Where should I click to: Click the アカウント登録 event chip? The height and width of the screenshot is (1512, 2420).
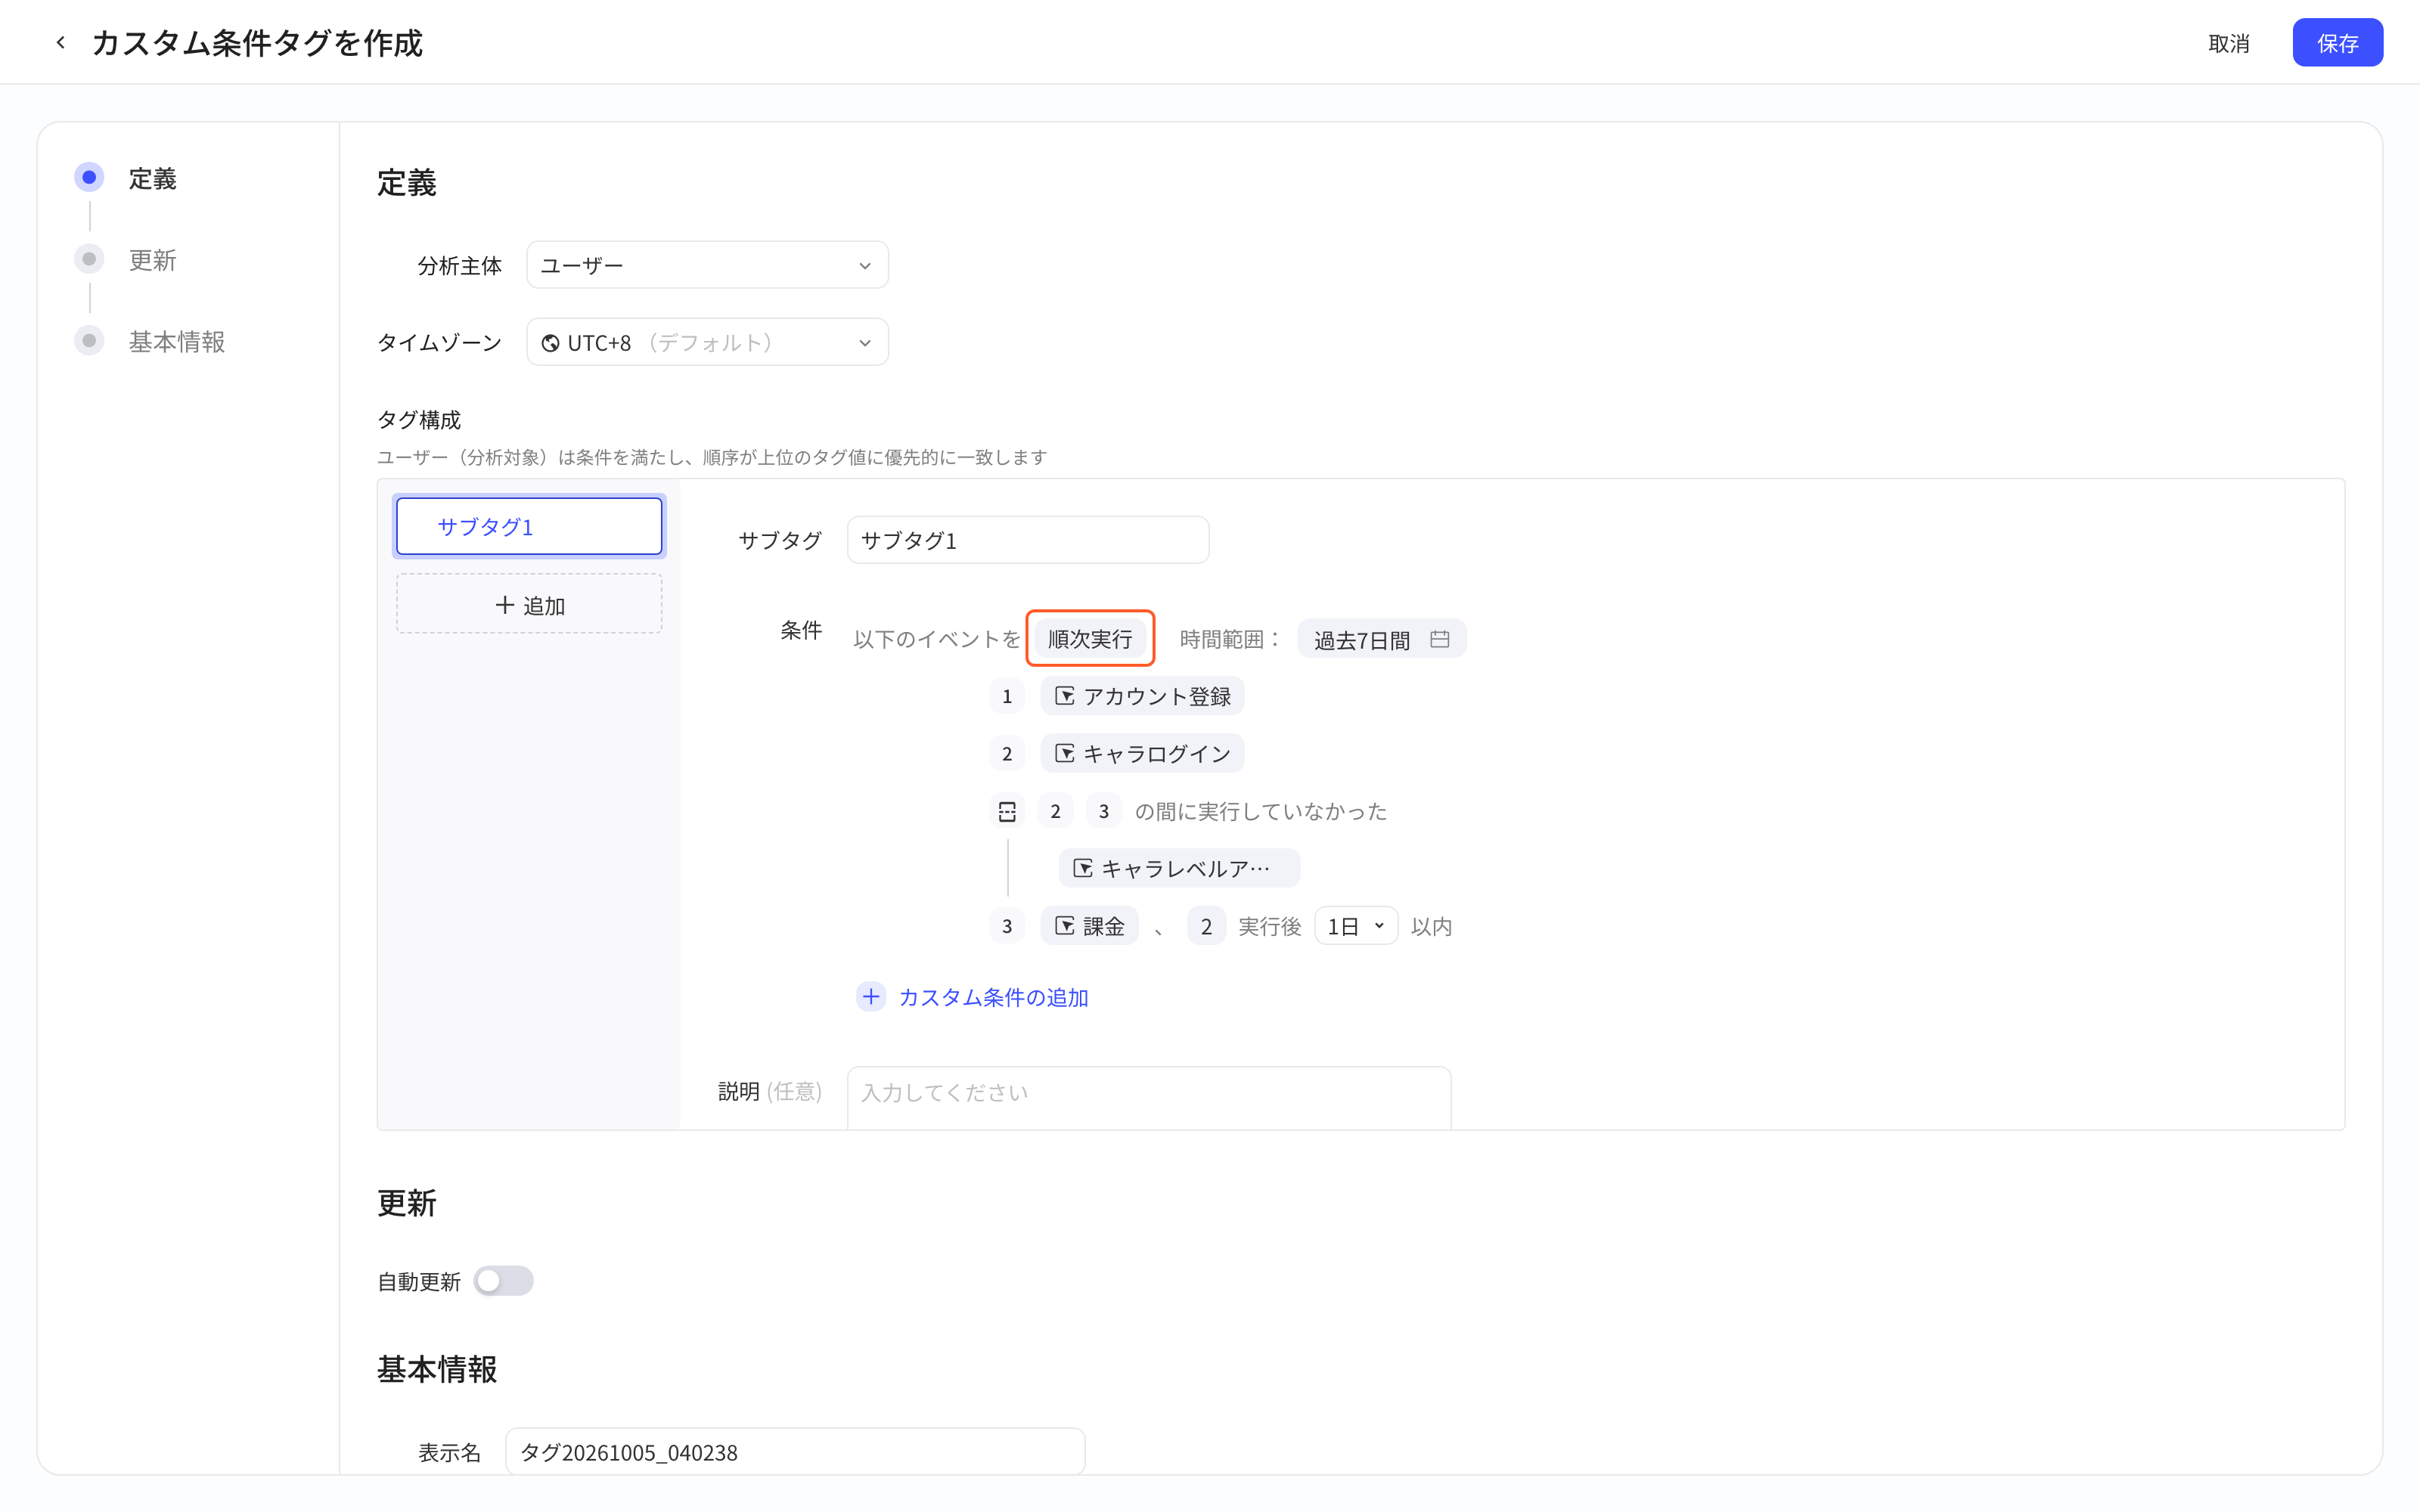1142,696
